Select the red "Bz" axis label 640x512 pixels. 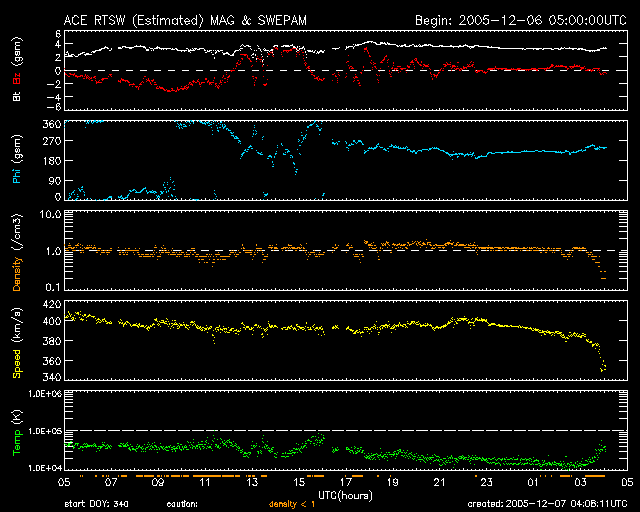click(17, 78)
